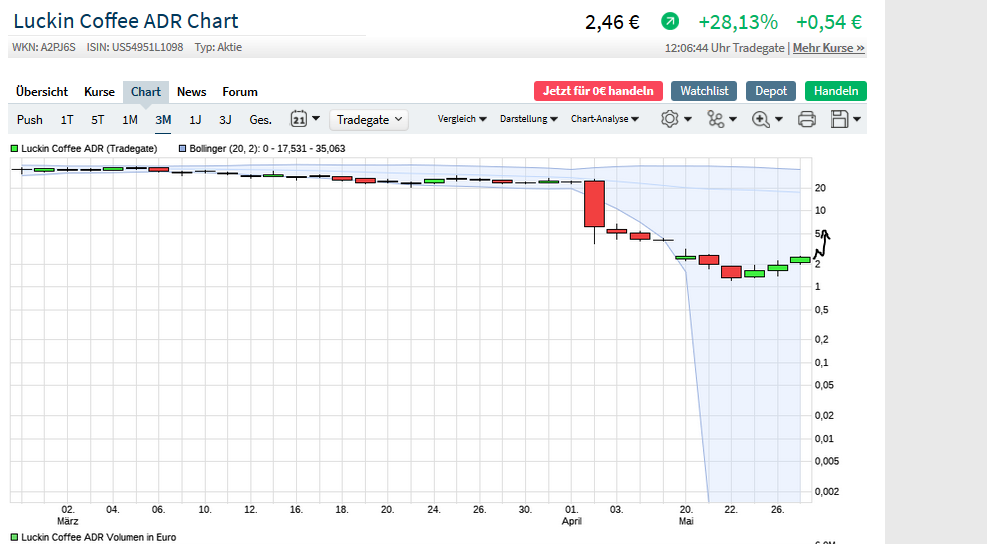Select the 1J timeframe
This screenshot has height=544, width=987.
tap(195, 120)
